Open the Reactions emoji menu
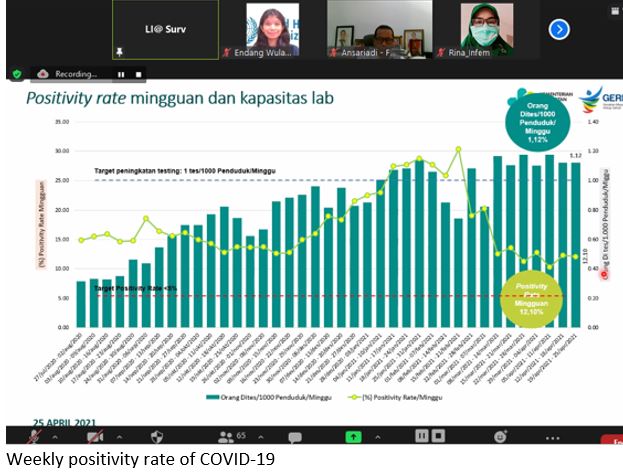 coord(499,436)
